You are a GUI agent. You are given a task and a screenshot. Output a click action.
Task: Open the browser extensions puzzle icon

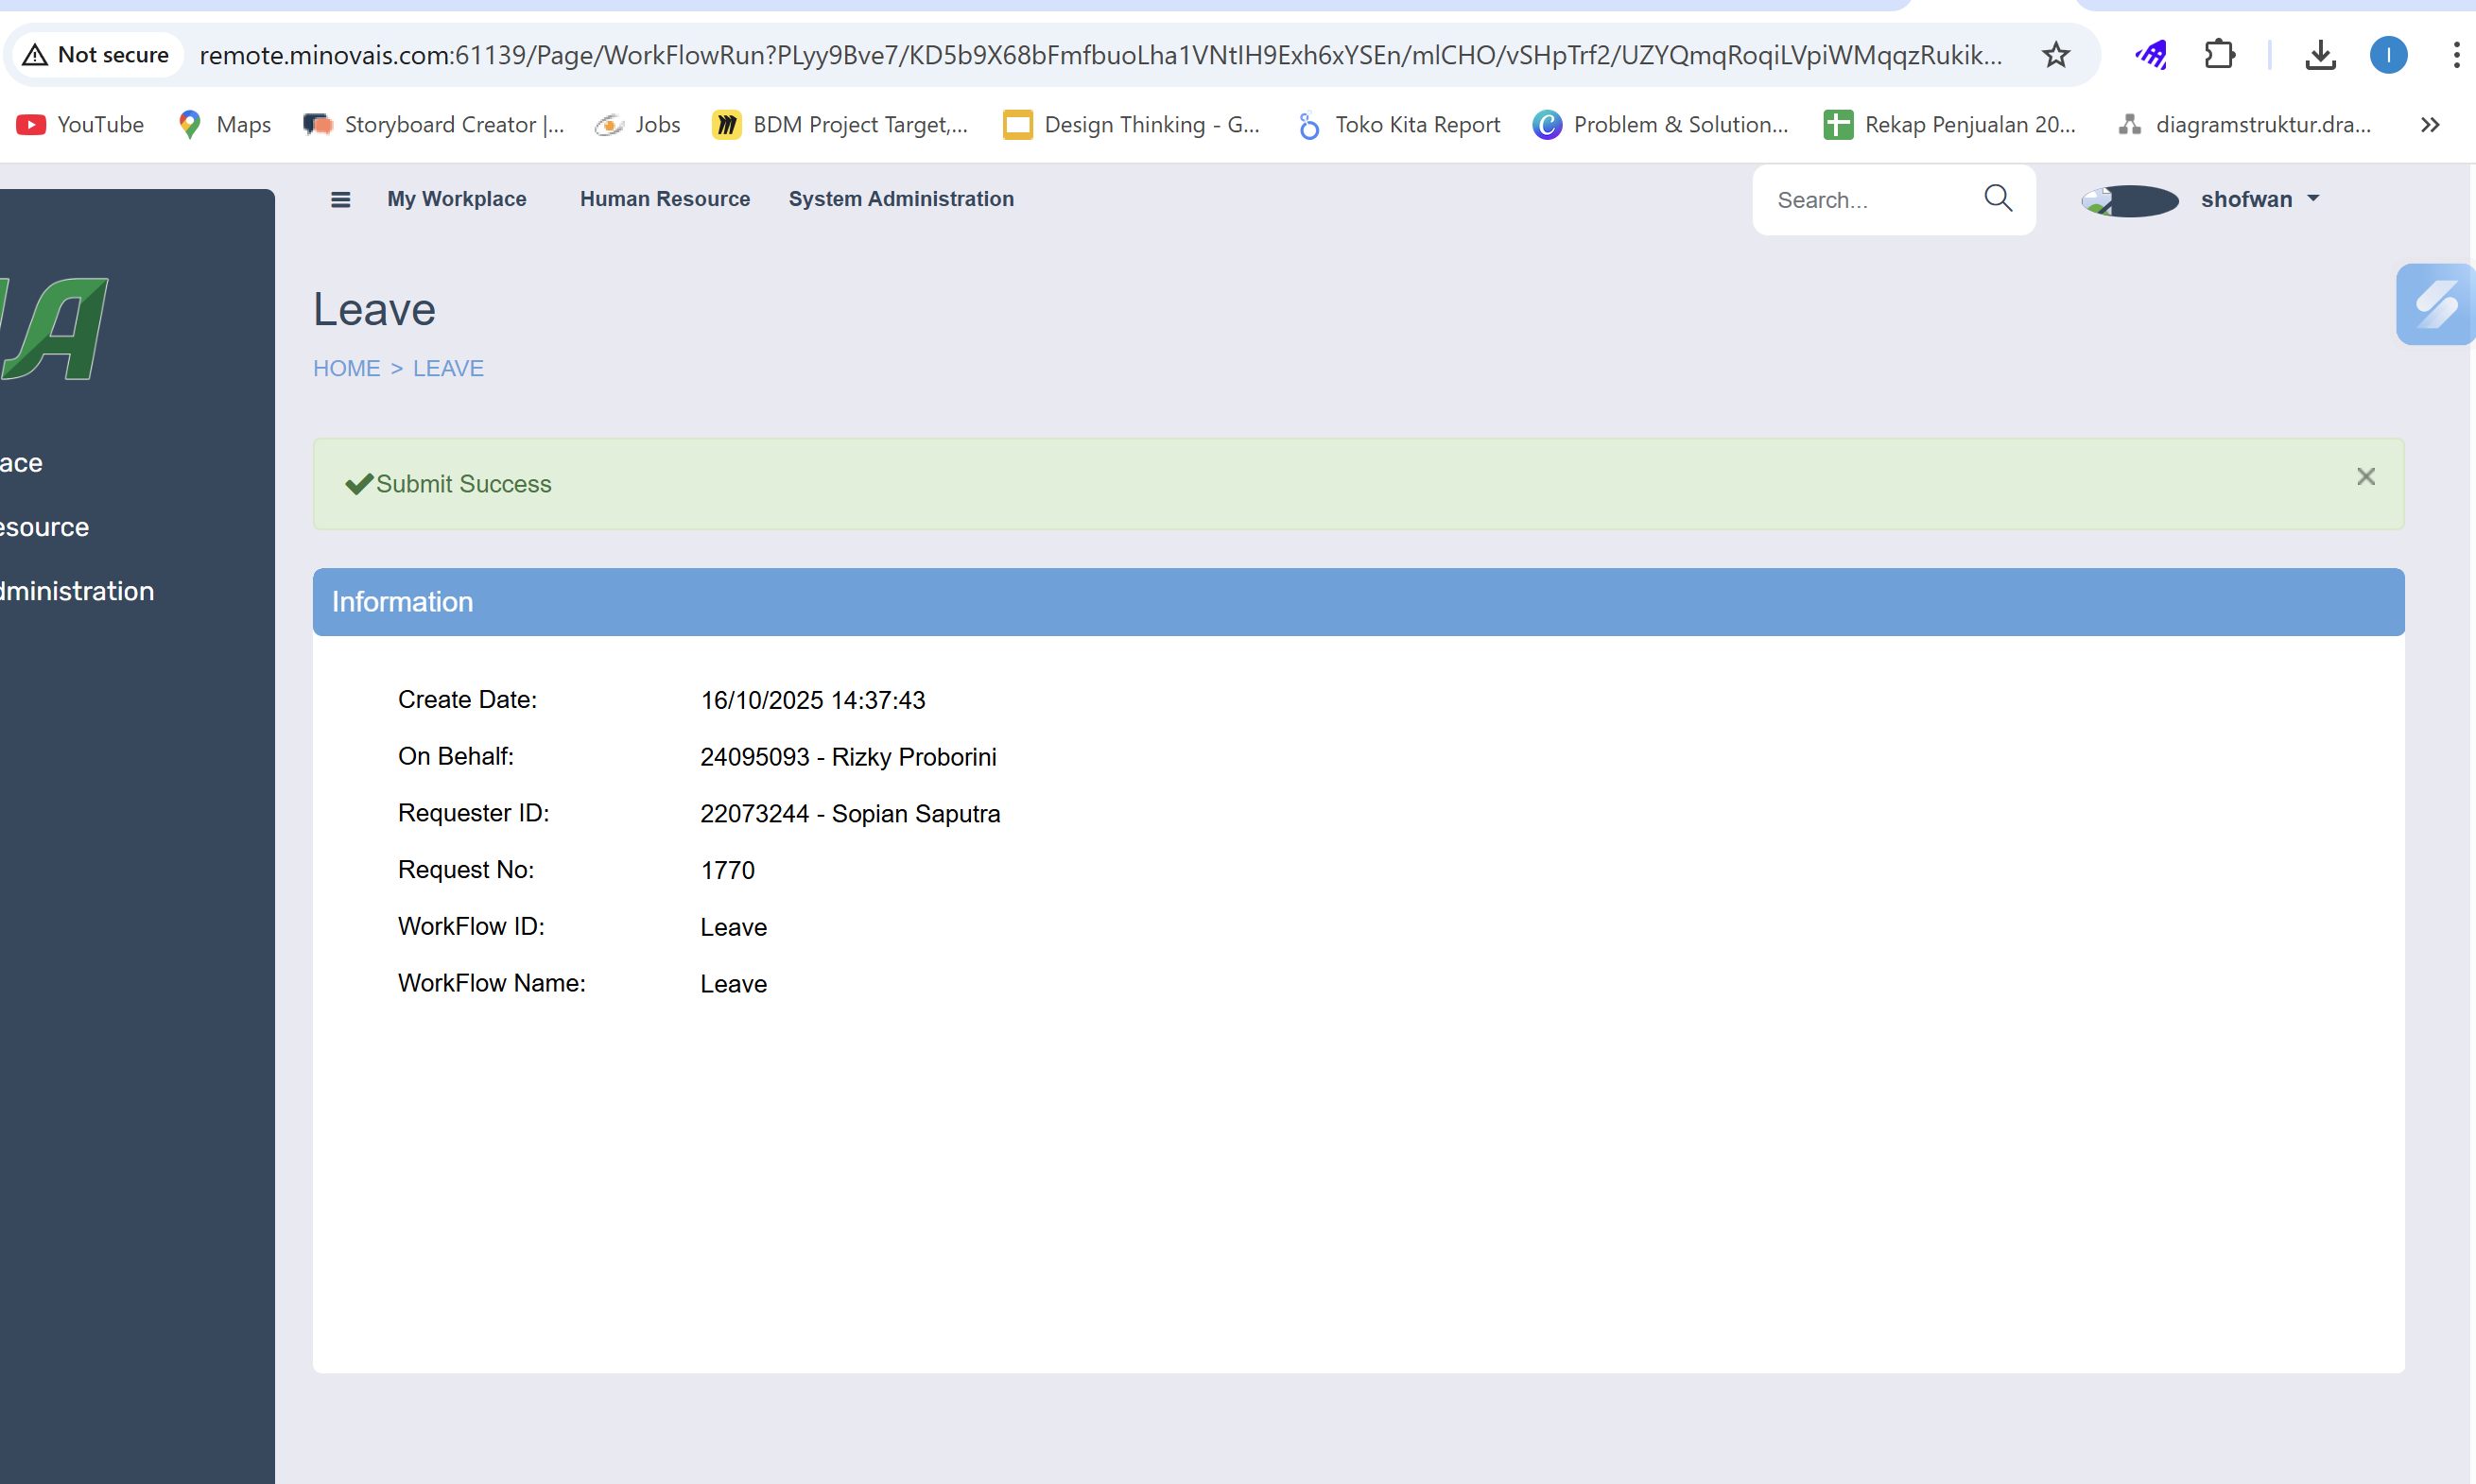pos(2219,55)
